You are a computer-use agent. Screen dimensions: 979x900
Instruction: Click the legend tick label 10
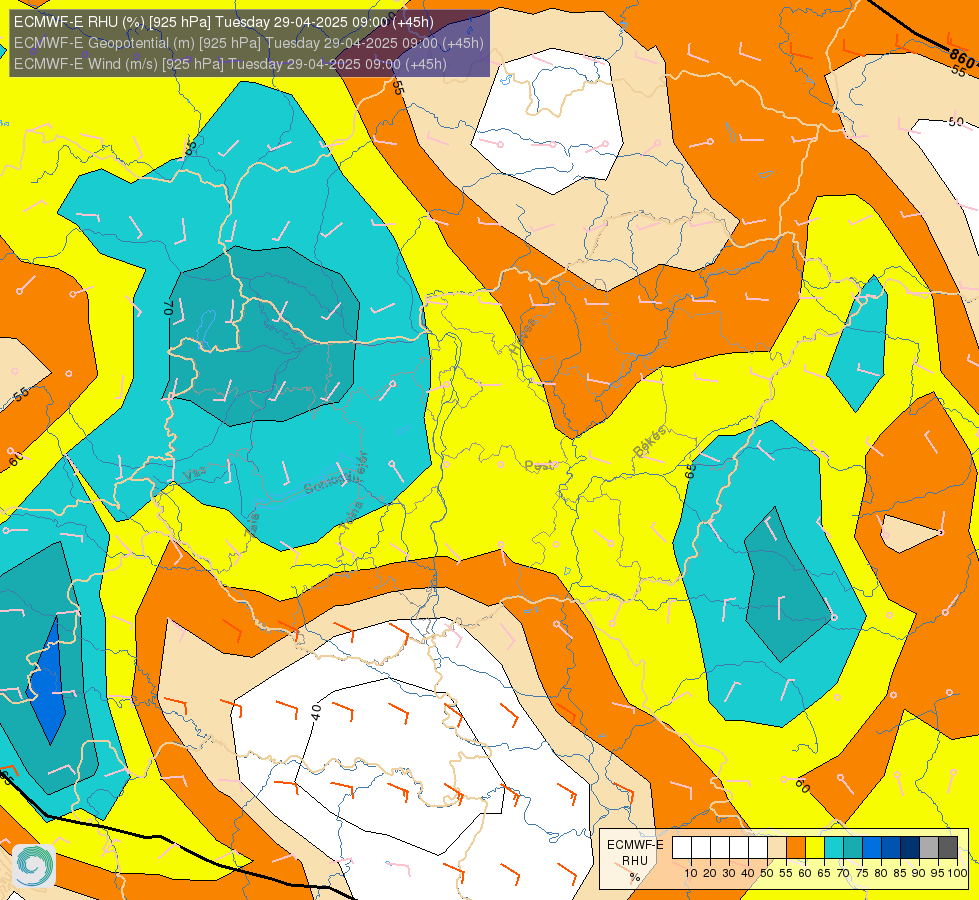[x=691, y=873]
